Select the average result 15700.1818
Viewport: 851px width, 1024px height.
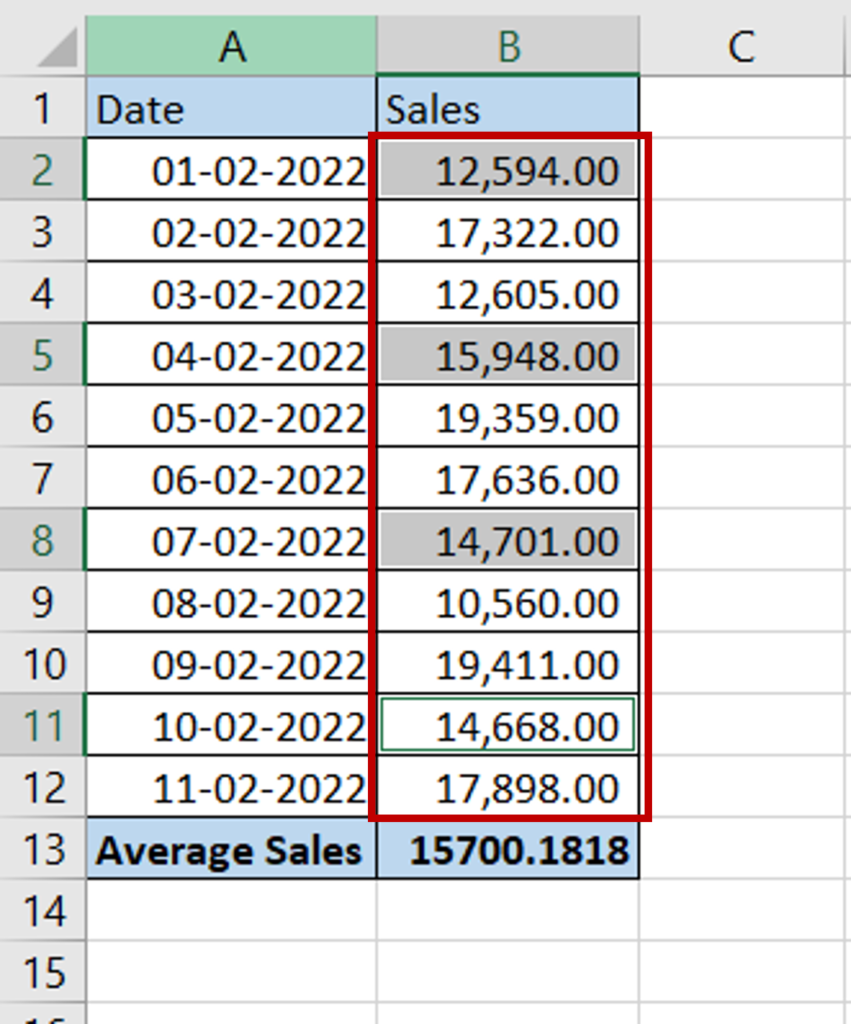point(508,849)
